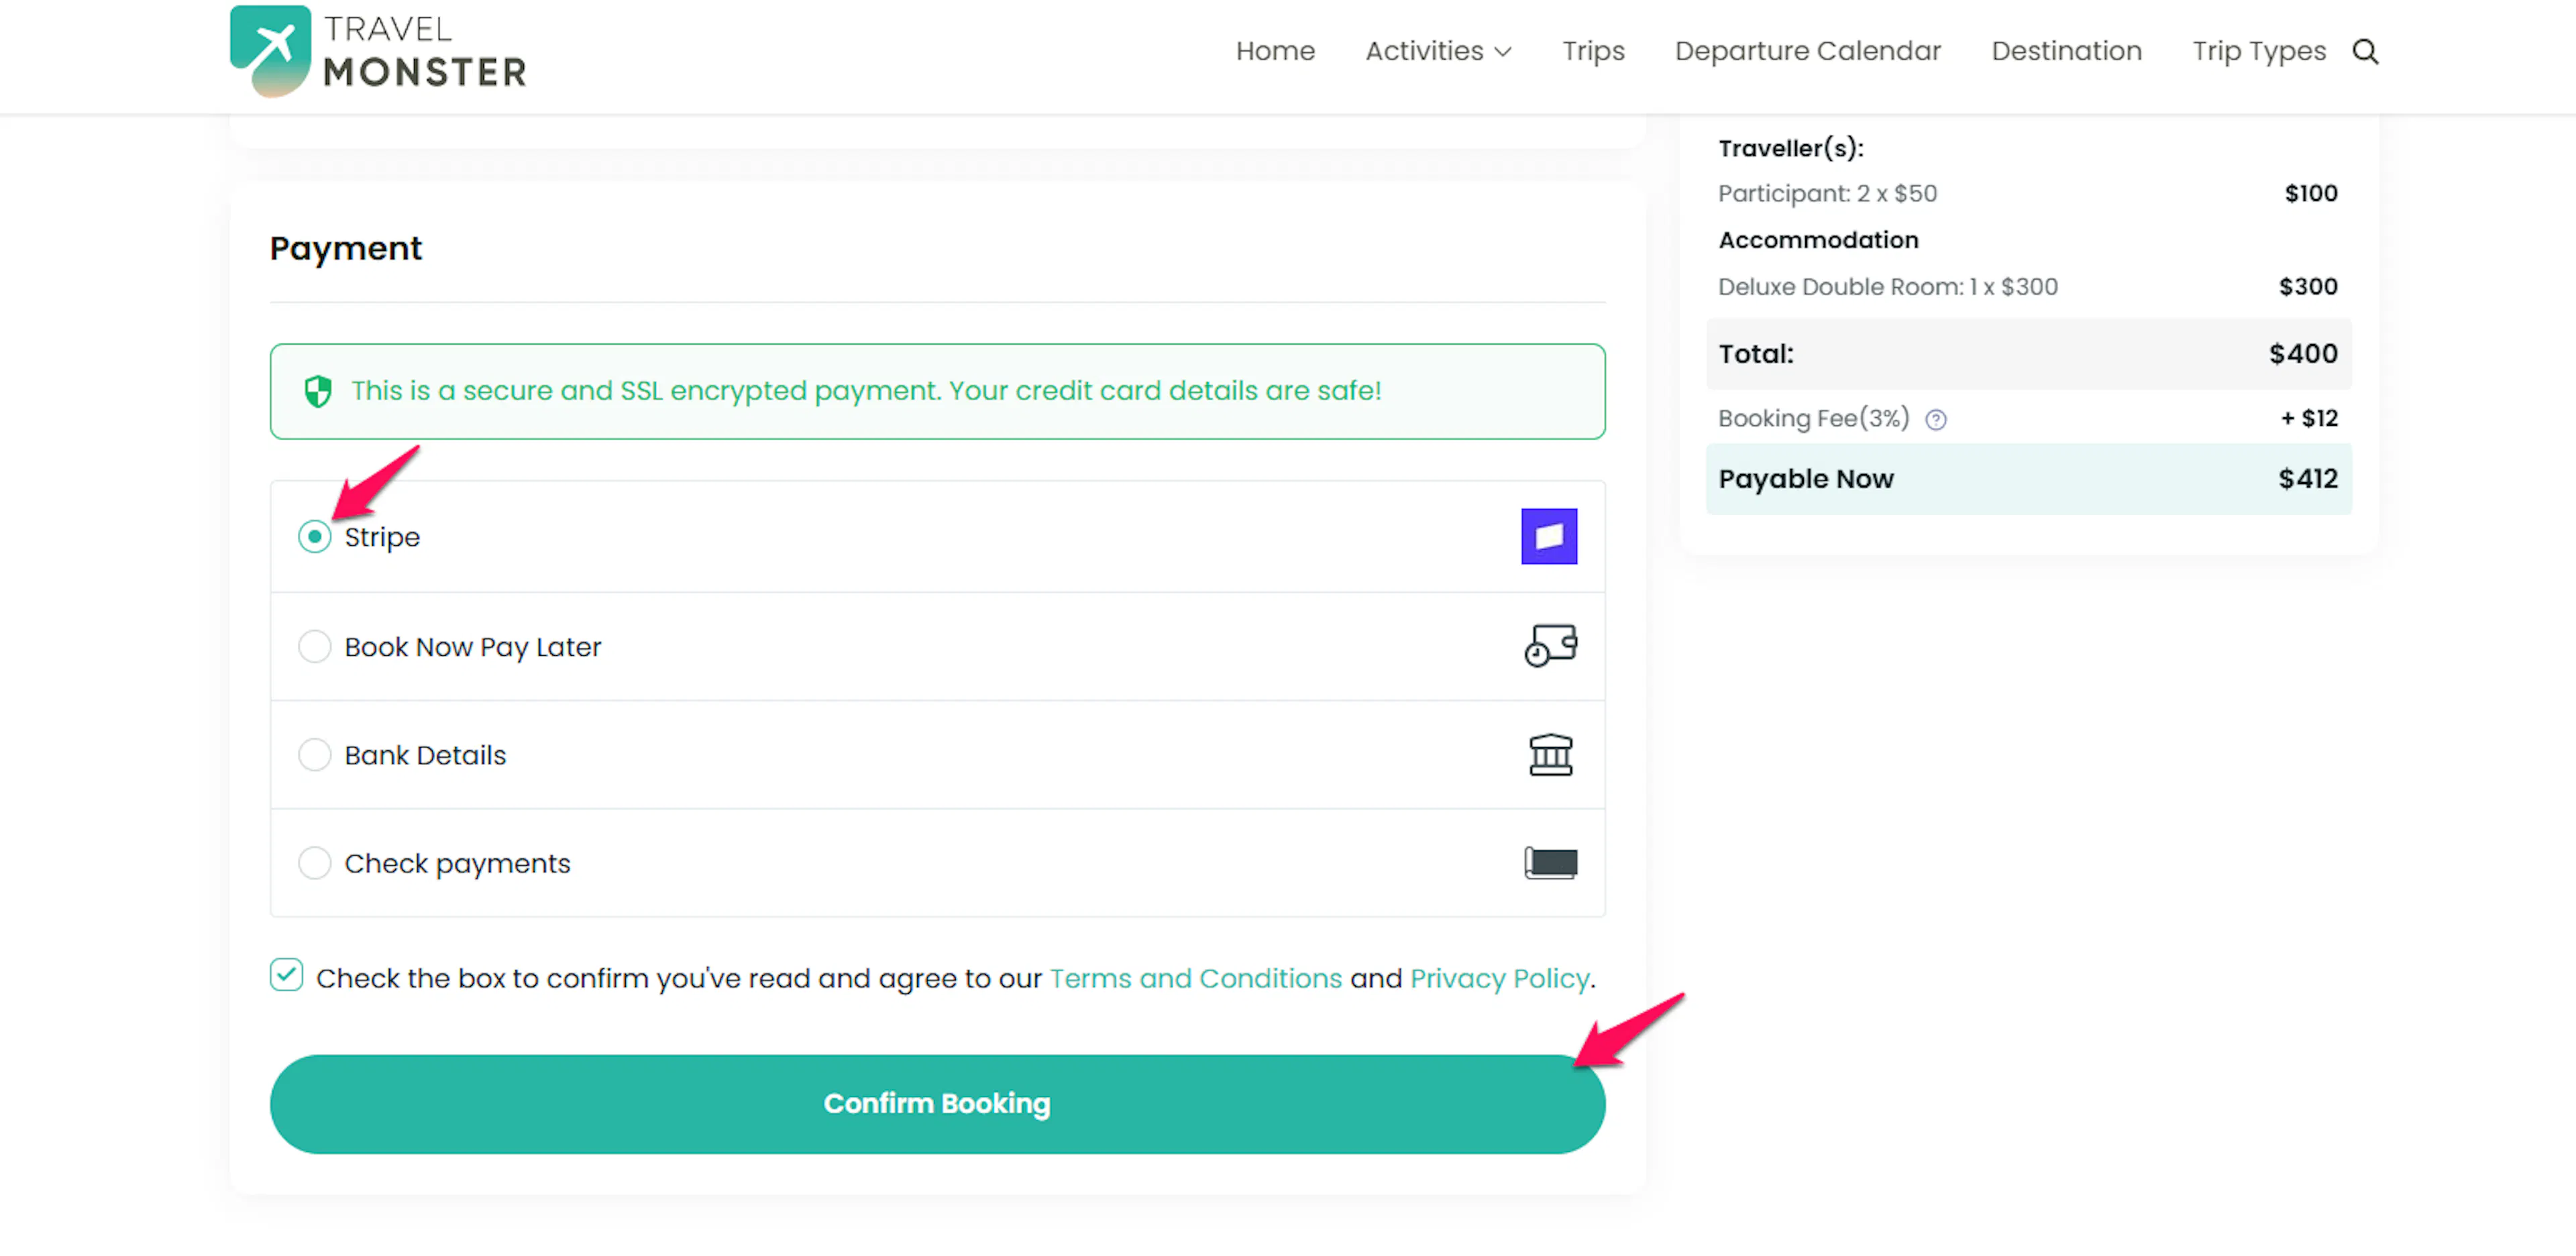The height and width of the screenshot is (1256, 2576).
Task: Expand the Activities dropdown menu
Action: tap(1438, 51)
